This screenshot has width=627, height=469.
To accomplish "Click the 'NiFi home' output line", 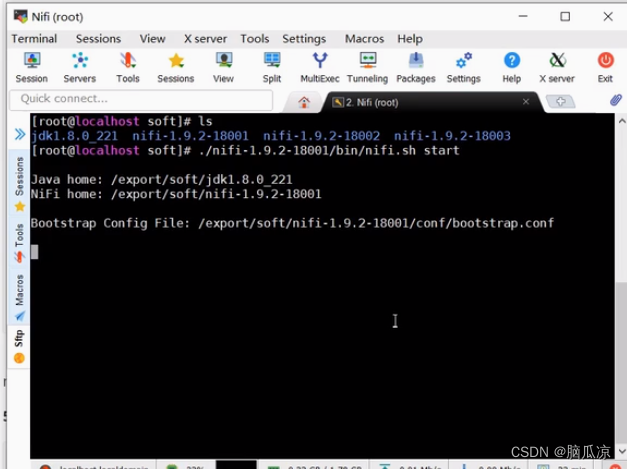I will click(176, 194).
